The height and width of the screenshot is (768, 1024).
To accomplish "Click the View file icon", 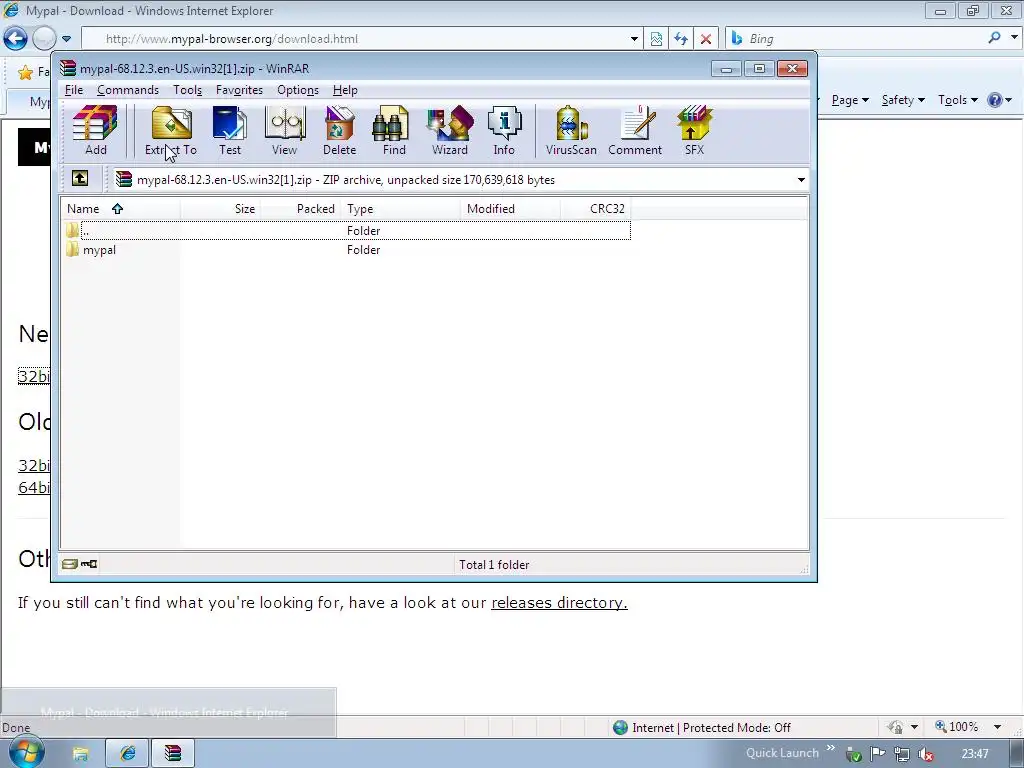I will [x=284, y=131].
